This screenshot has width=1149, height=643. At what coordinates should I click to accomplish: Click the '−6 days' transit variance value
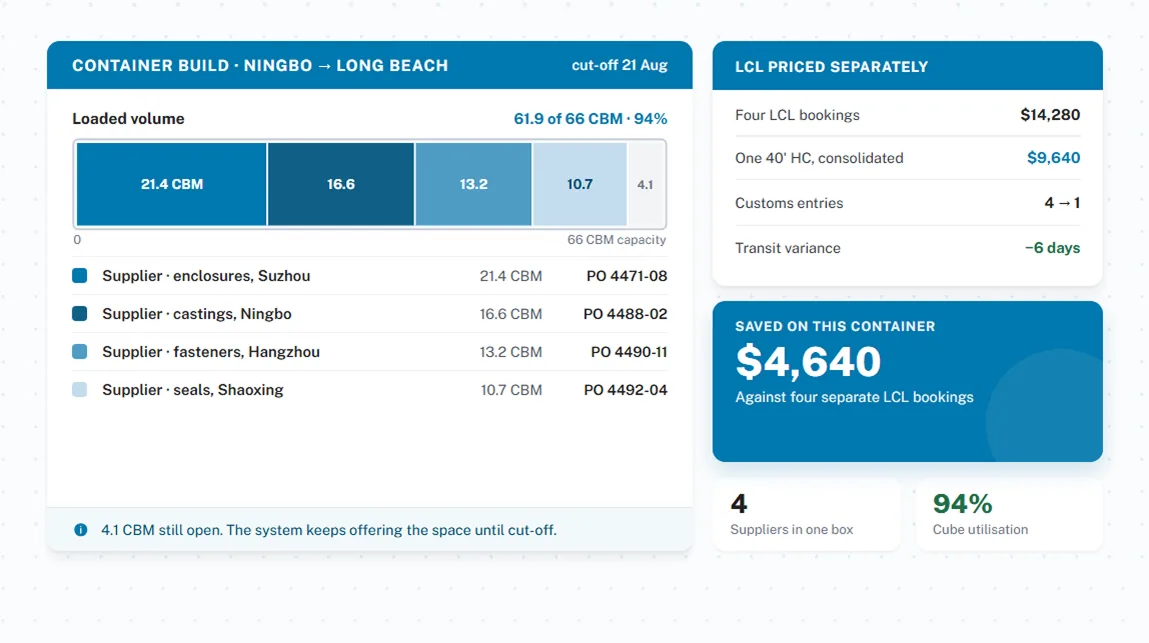pyautogui.click(x=1052, y=248)
